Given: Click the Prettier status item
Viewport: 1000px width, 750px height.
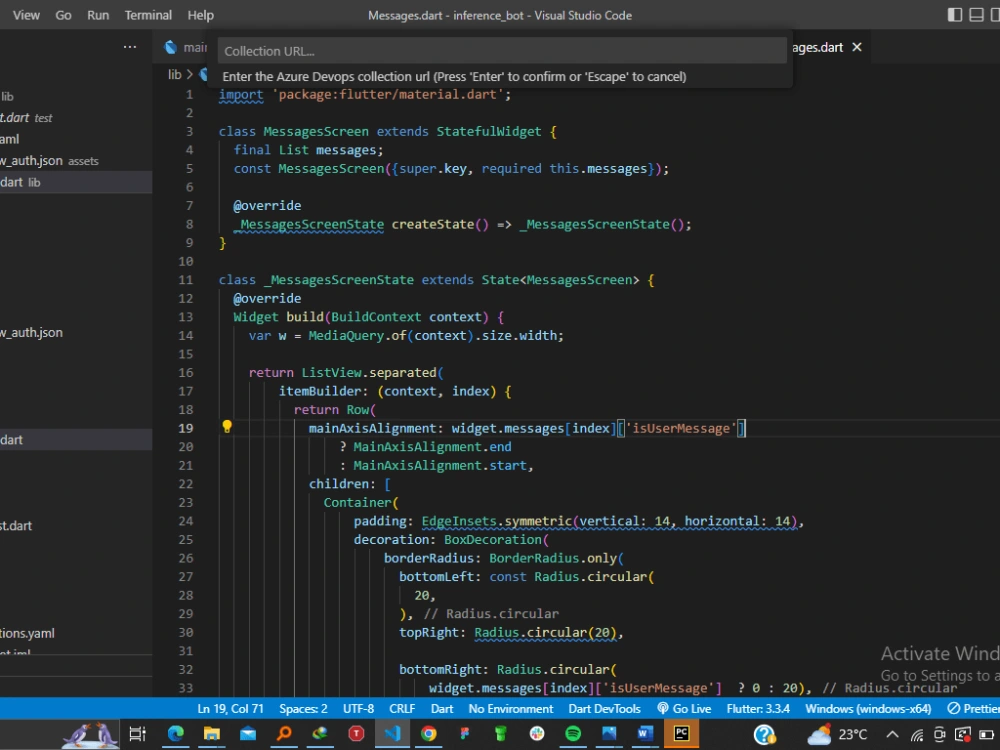Looking at the screenshot, I should 973,709.
